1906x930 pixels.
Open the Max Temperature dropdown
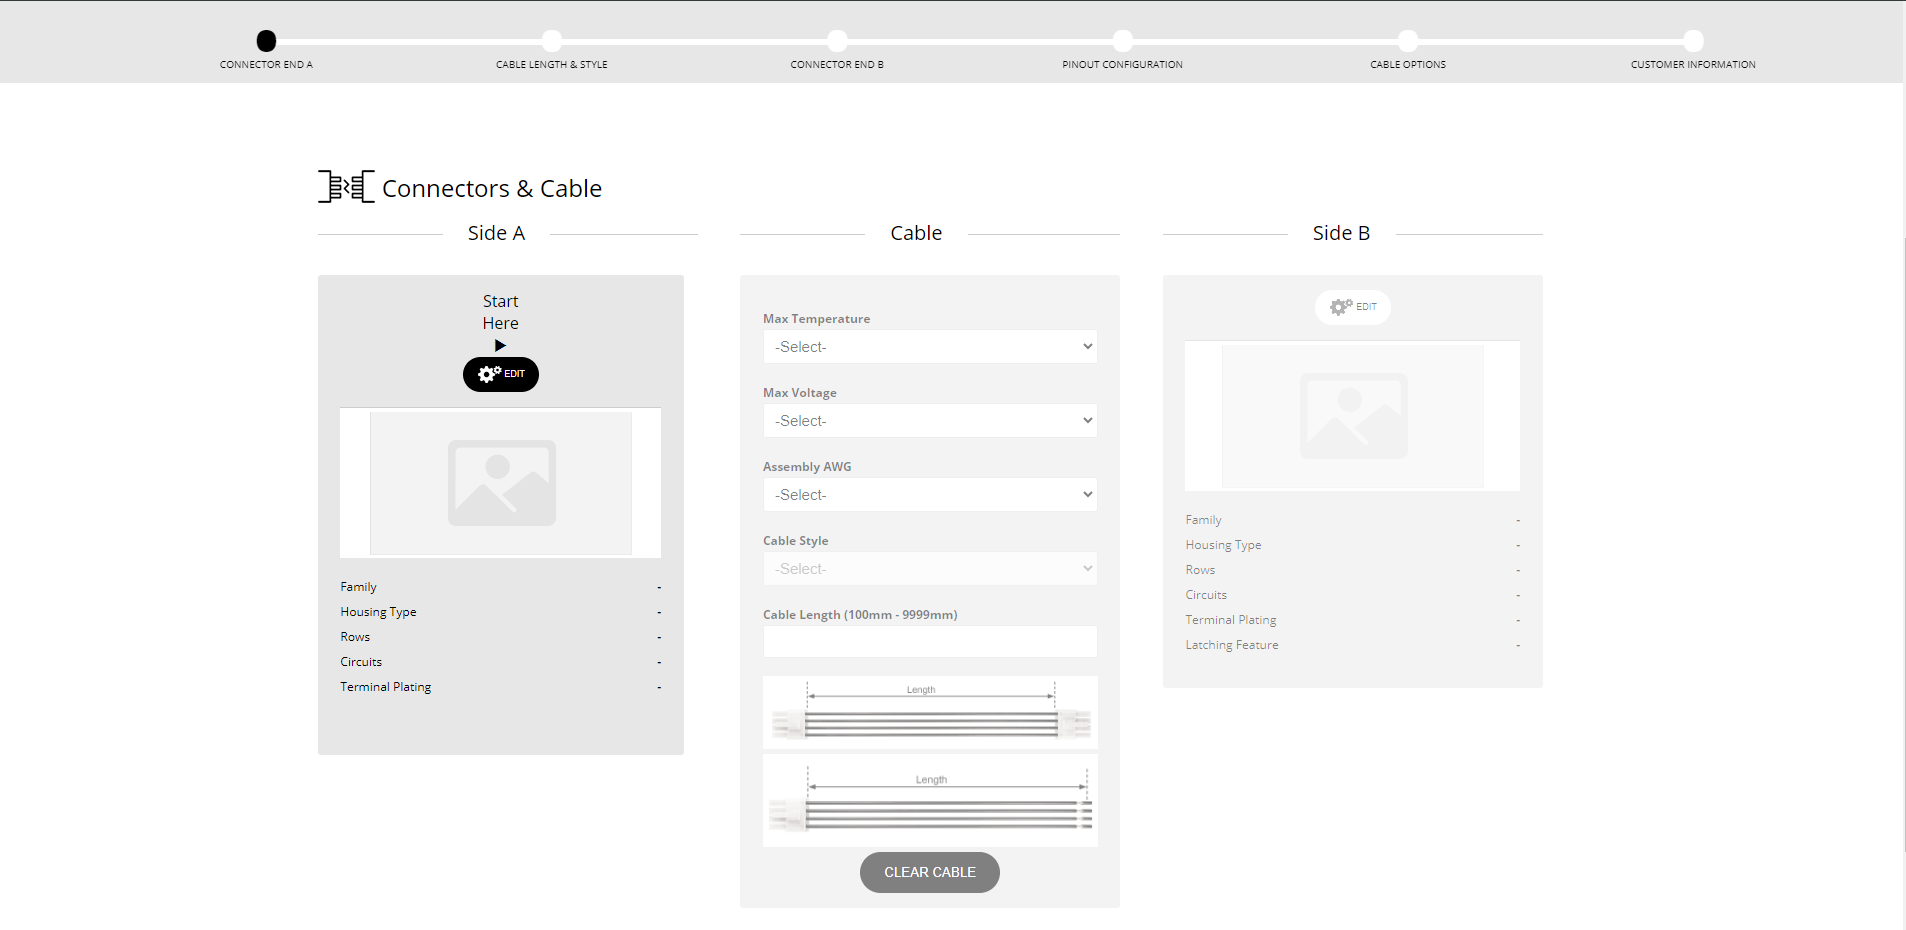pos(929,346)
